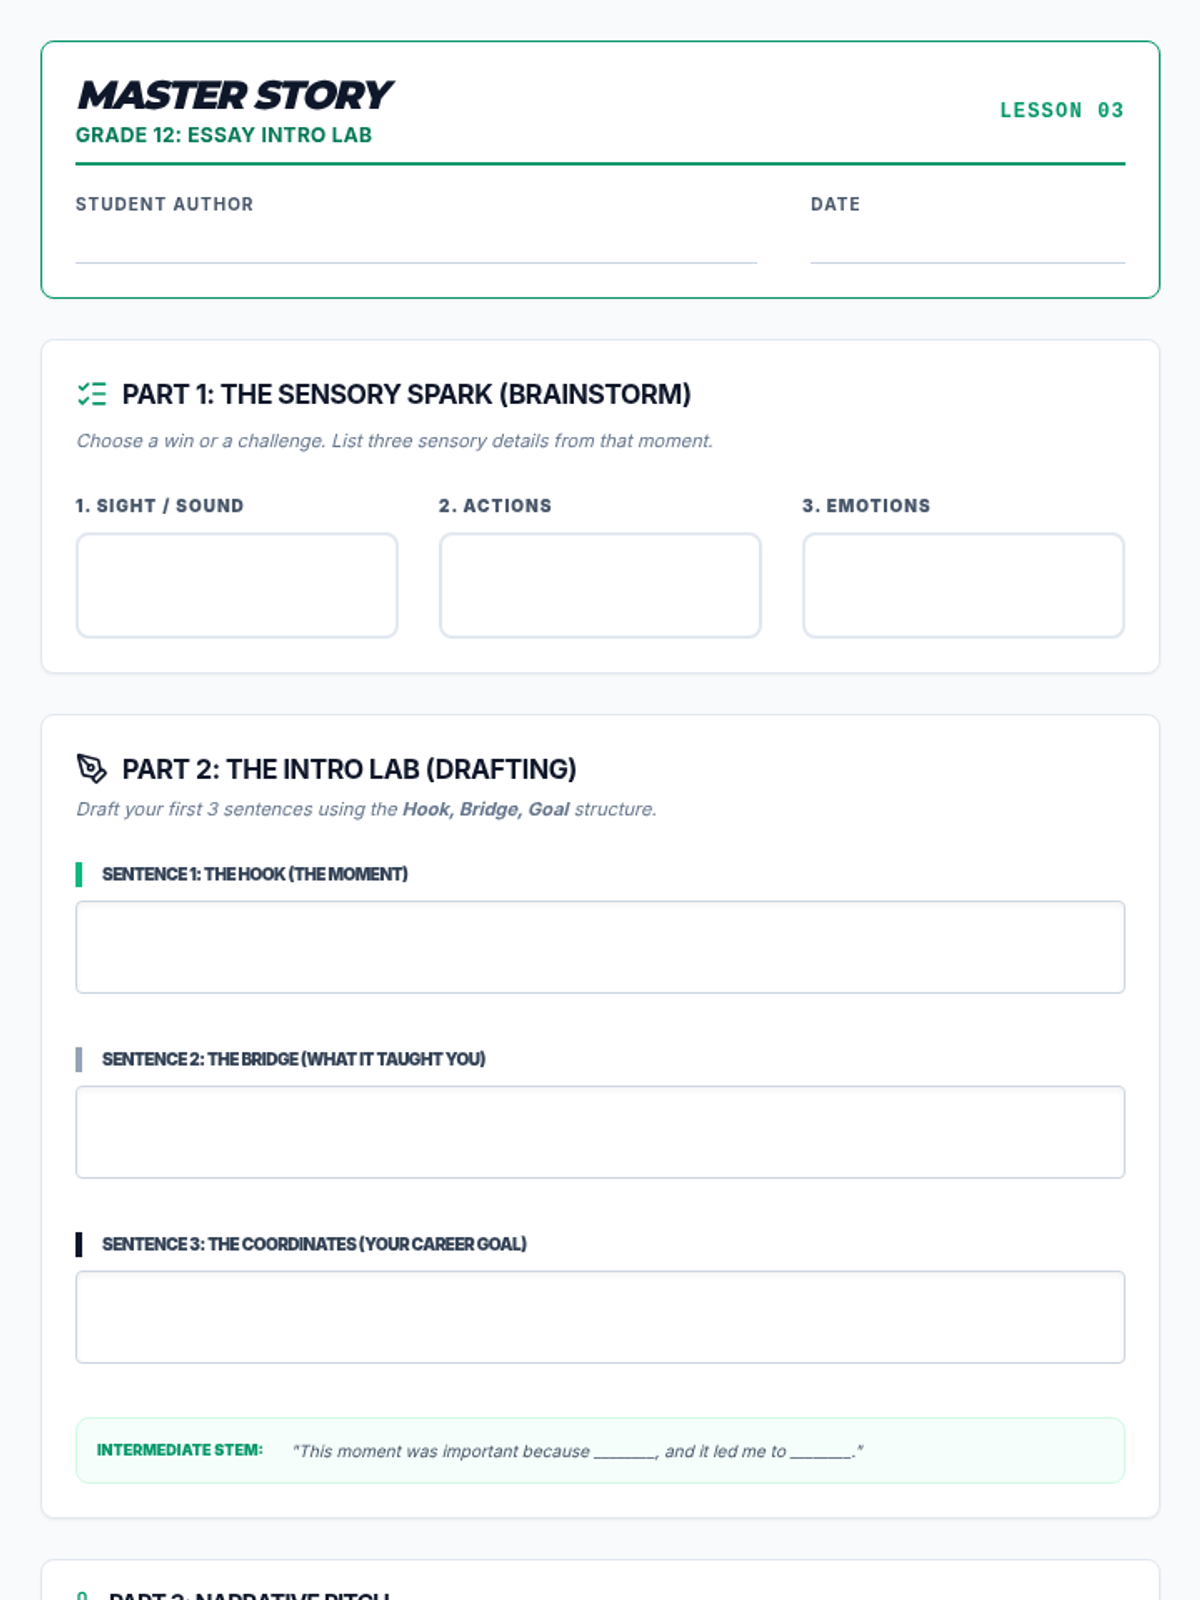The image size is (1200, 1600).
Task: Click the icon beside Part 3 heading
Action: 83,1595
